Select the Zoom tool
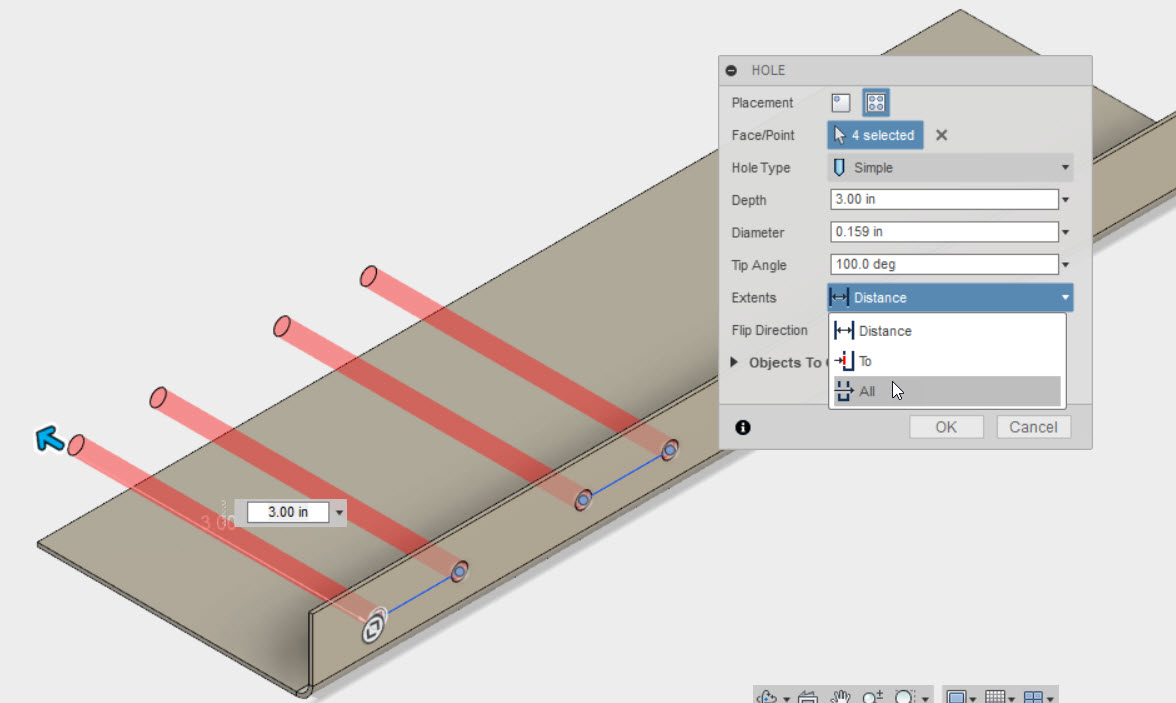1176x703 pixels. [871, 697]
